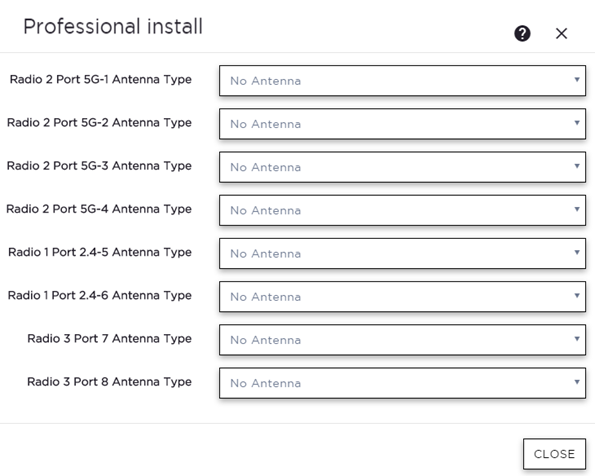
Task: Click arrow of Port 2.4-5 selector
Action: (x=577, y=252)
